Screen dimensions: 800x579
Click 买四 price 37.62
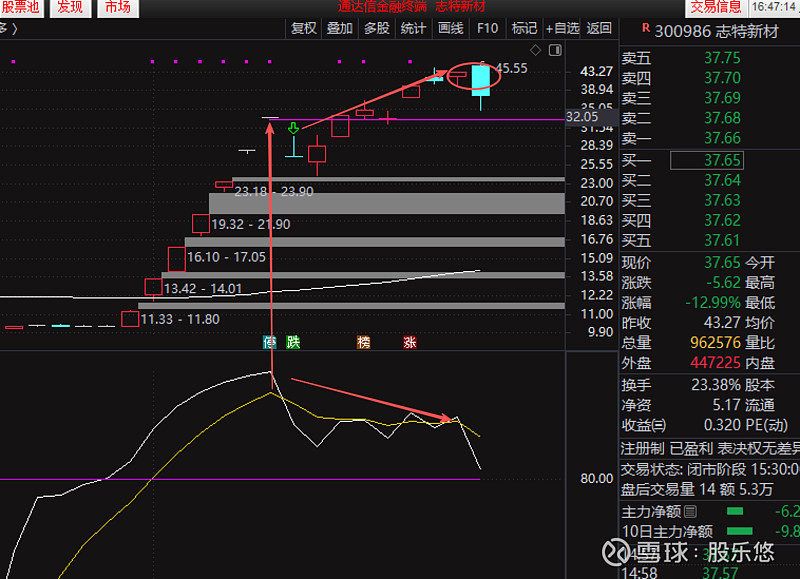pyautogui.click(x=722, y=220)
